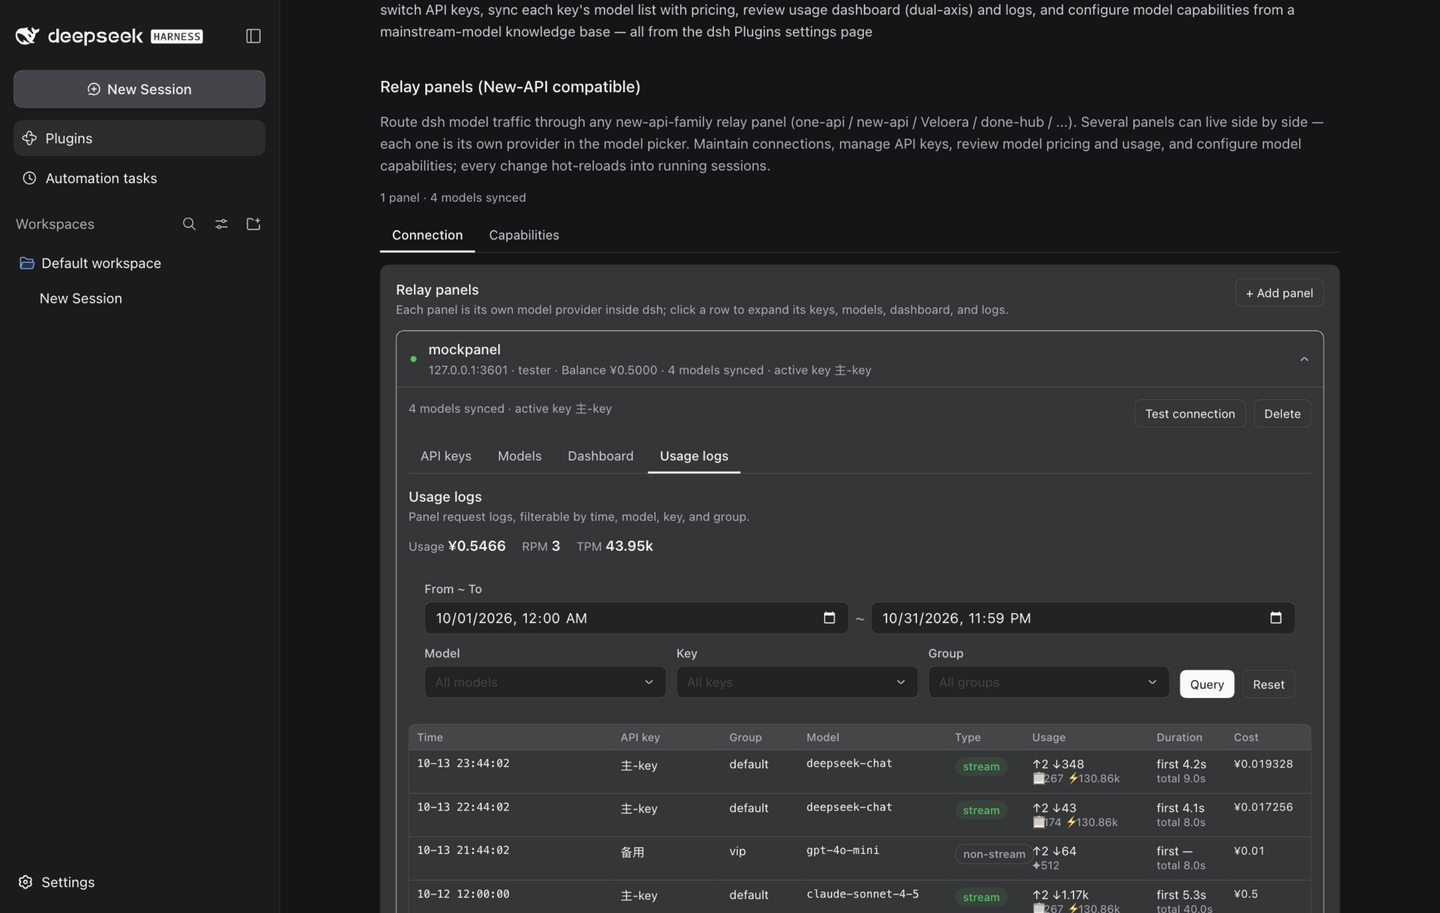Image resolution: width=1440 pixels, height=913 pixels.
Task: Click the claude-sonnet-4-5 model cell
Action: (862, 894)
